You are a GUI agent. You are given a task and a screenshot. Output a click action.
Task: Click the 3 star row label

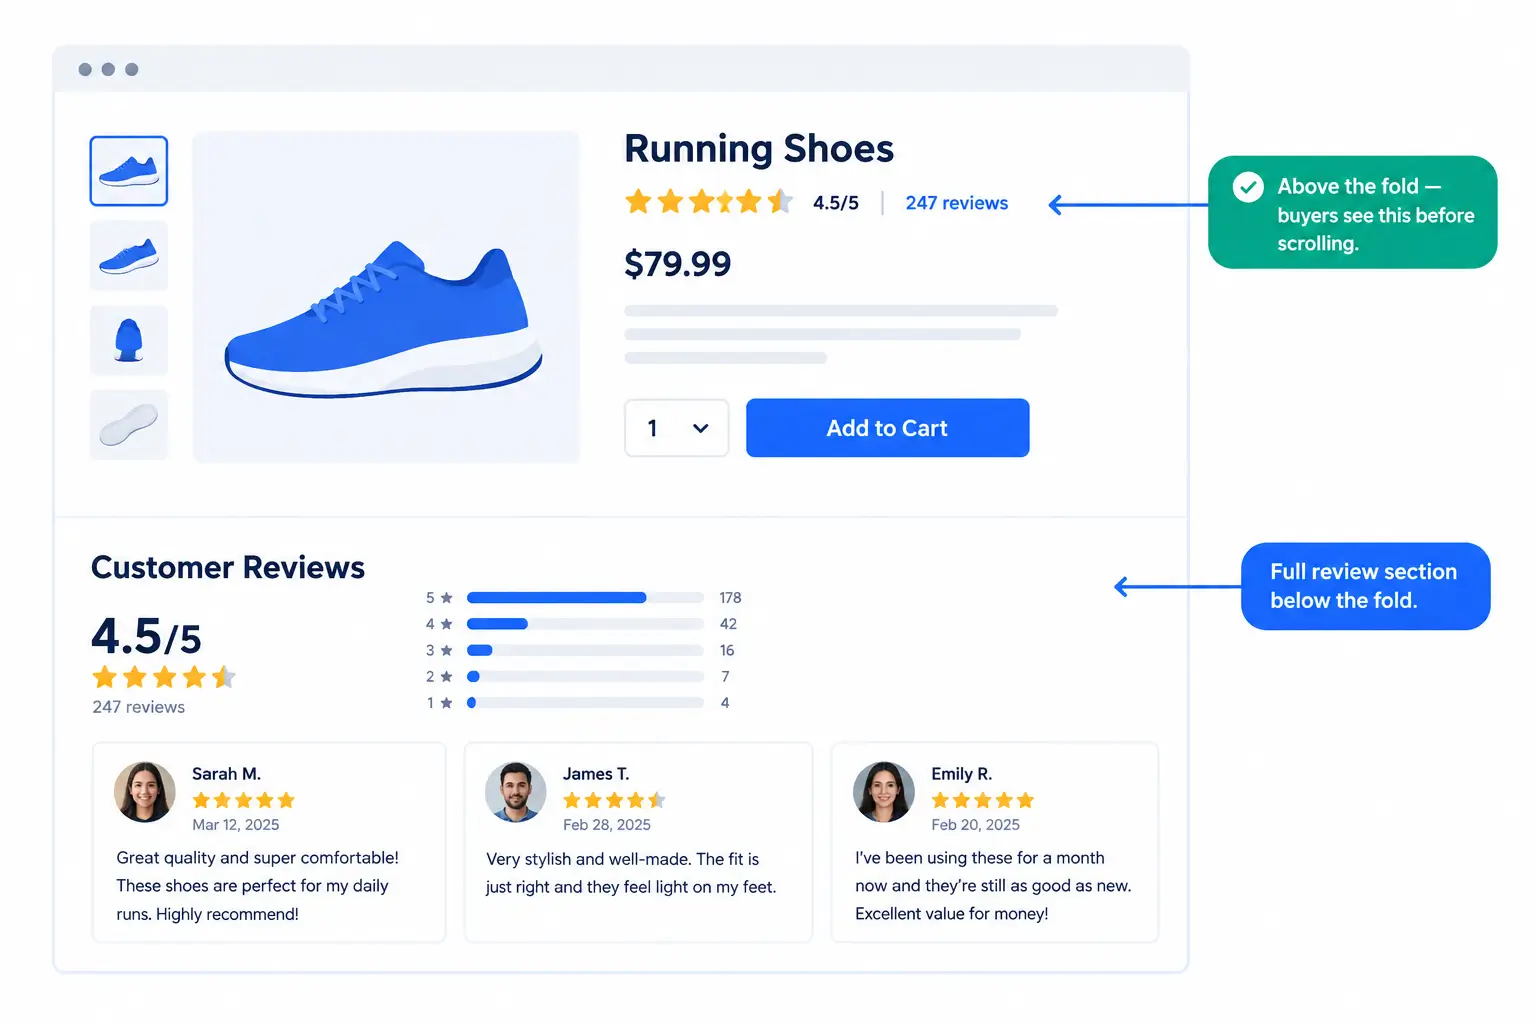(x=439, y=650)
